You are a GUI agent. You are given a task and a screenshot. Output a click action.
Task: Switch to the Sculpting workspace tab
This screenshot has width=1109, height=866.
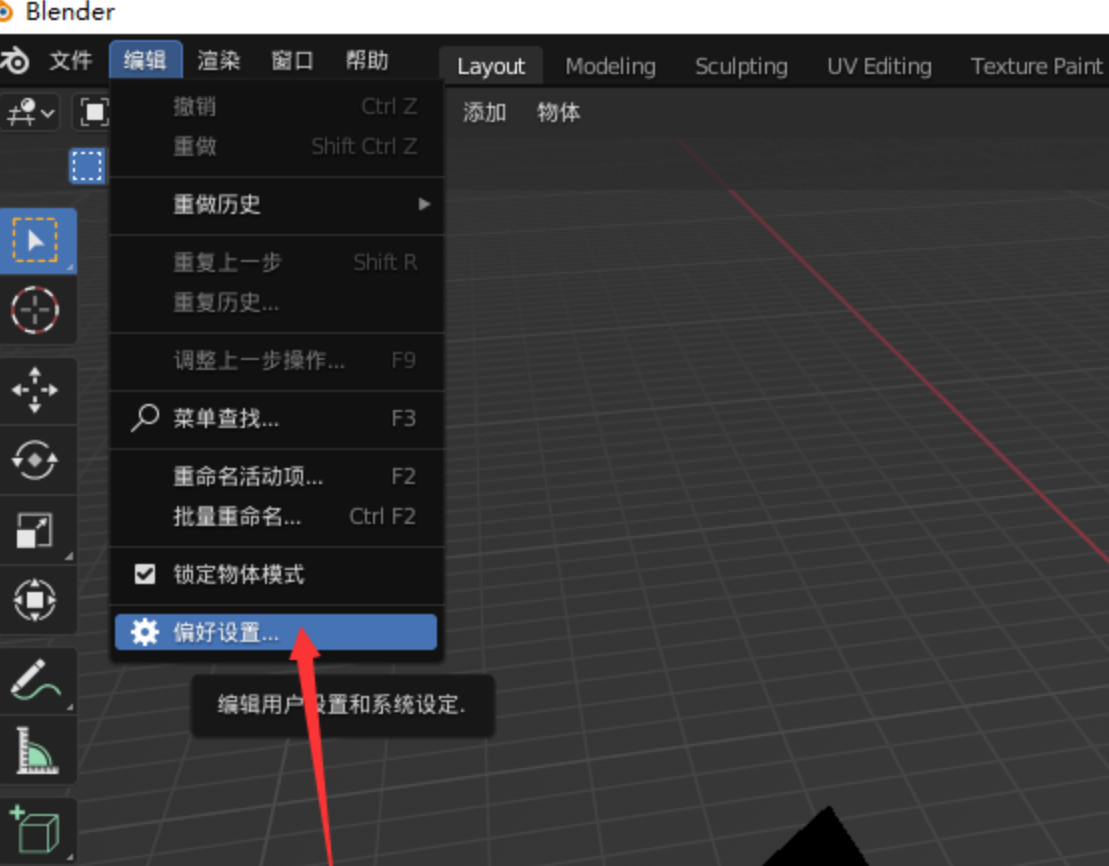click(x=741, y=67)
